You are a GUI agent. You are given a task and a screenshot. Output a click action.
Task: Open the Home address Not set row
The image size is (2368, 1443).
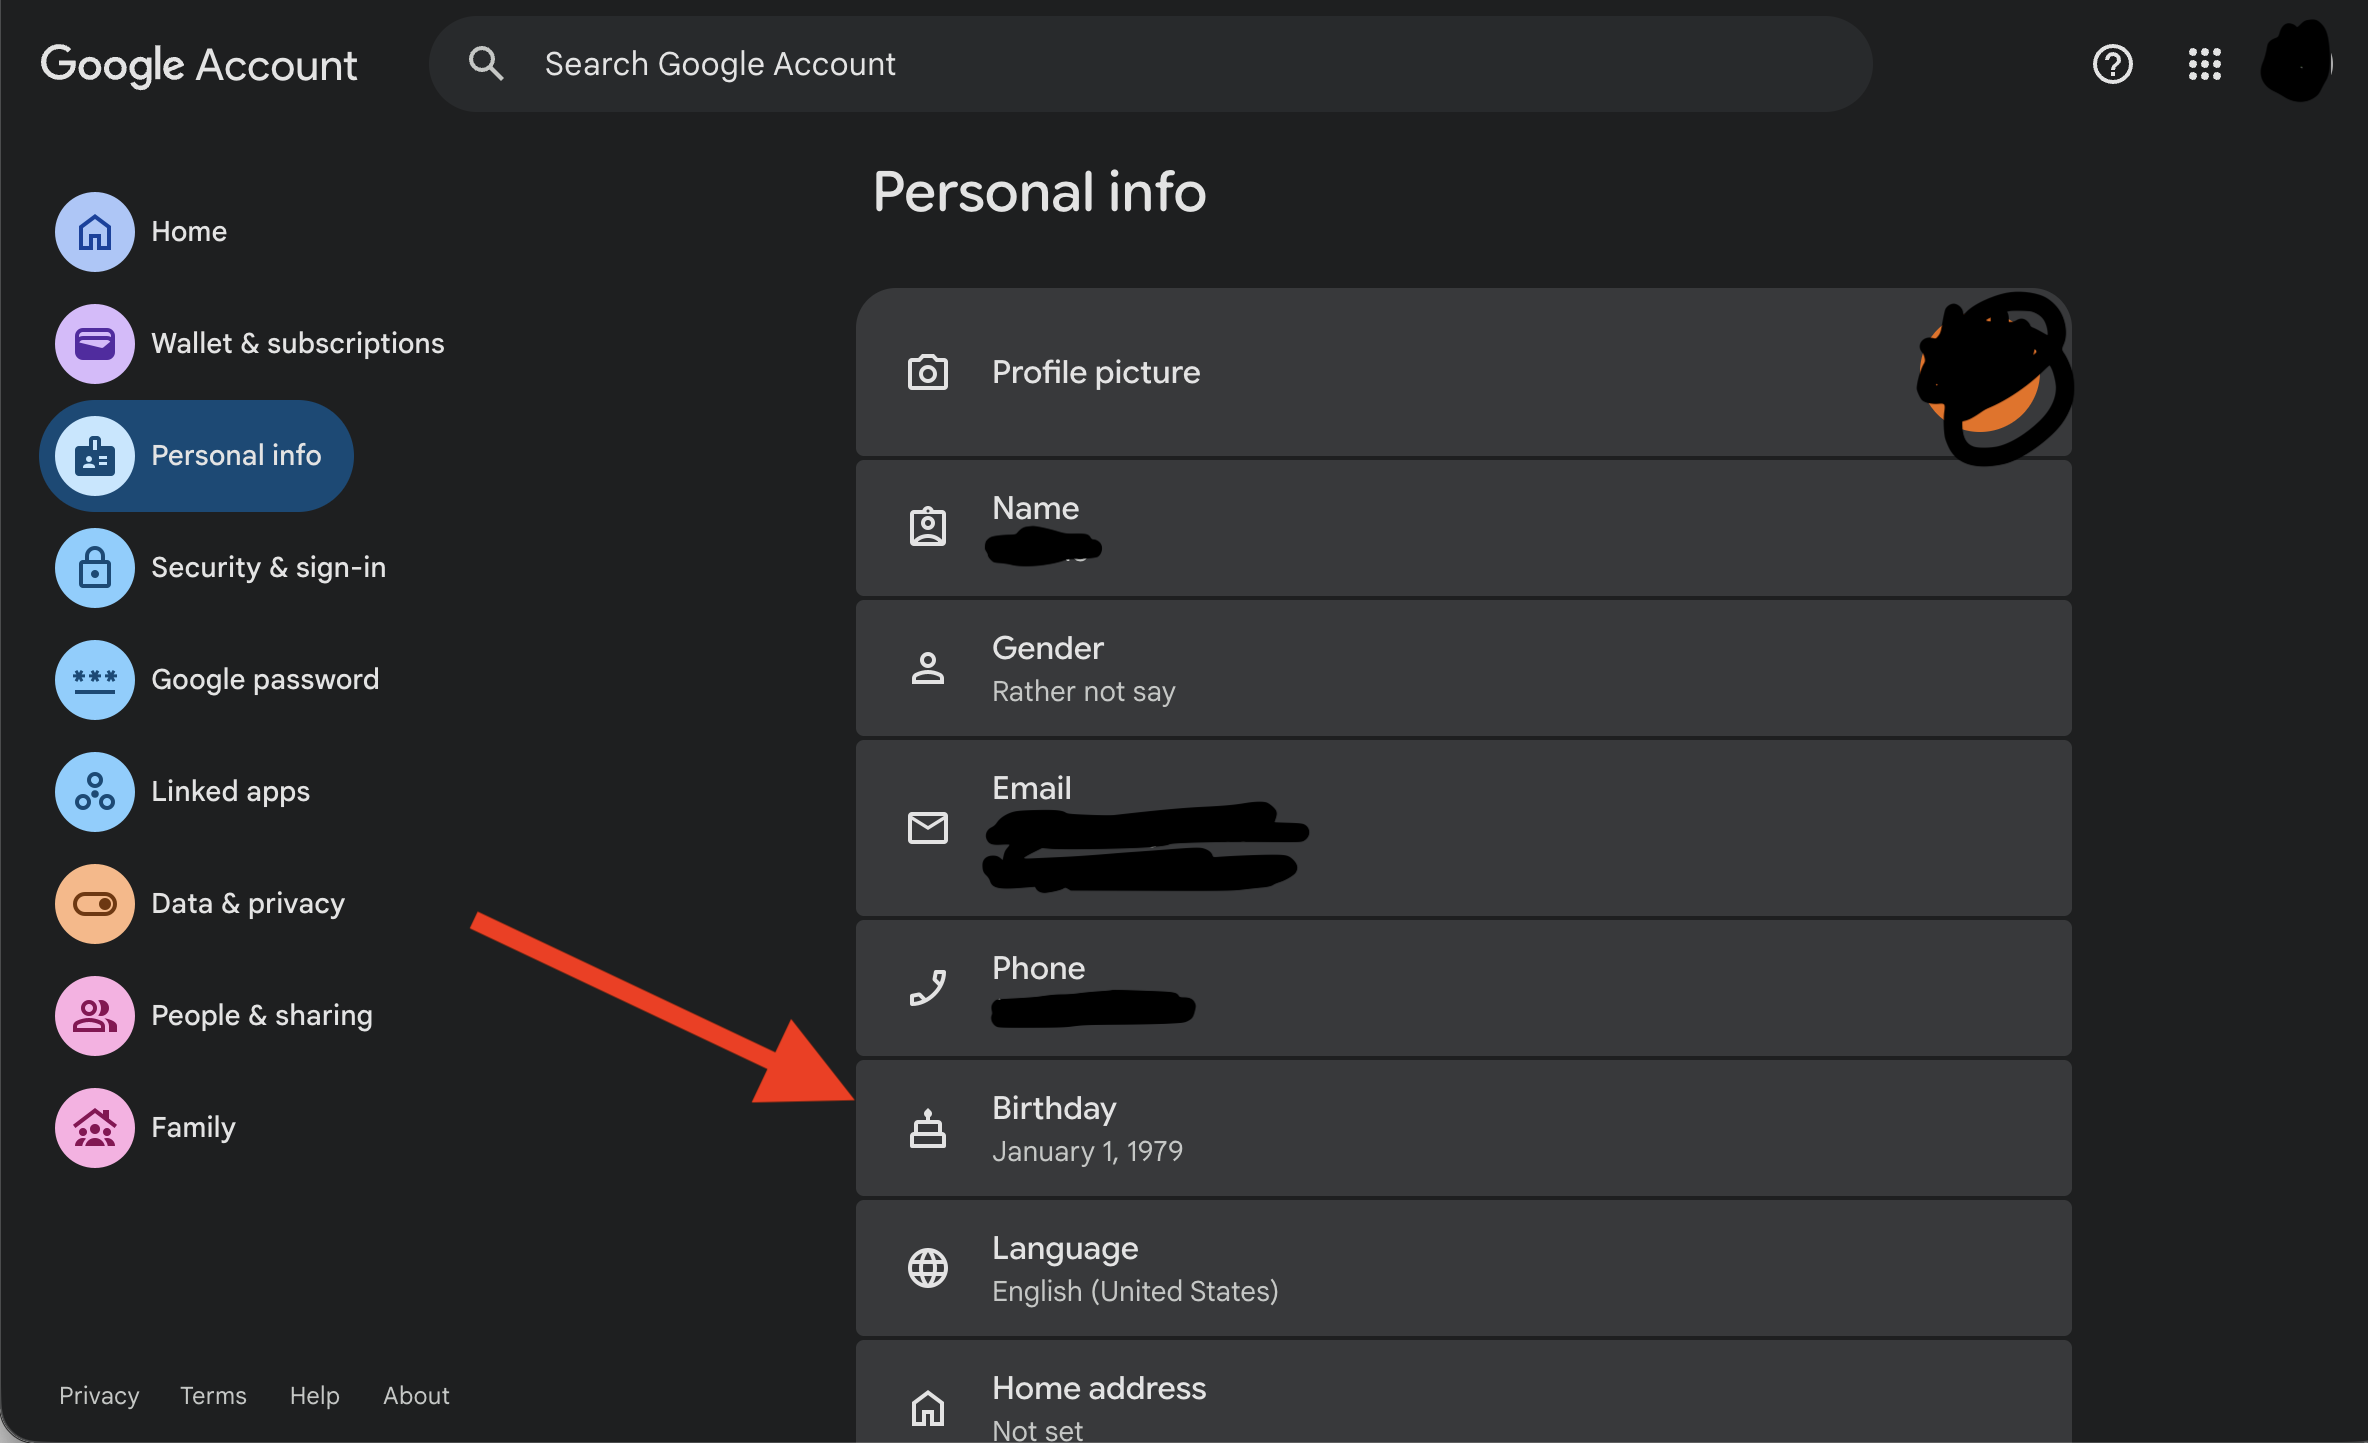point(1463,1392)
